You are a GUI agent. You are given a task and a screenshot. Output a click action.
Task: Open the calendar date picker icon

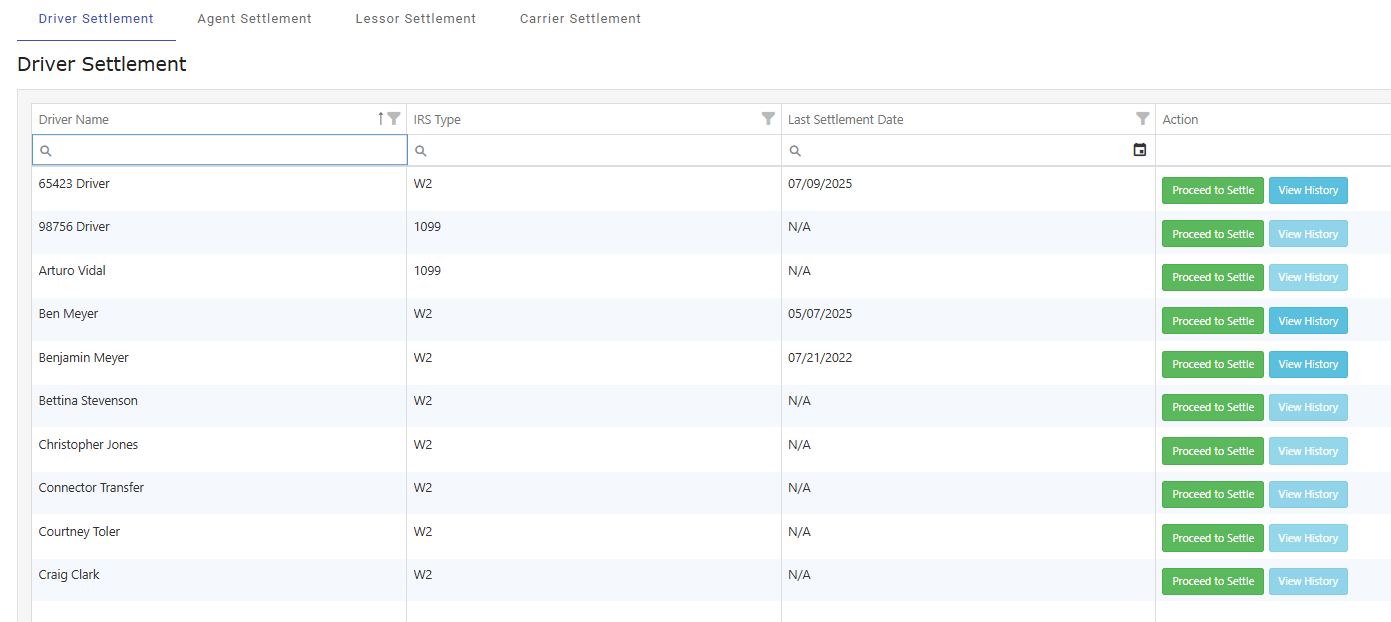pyautogui.click(x=1140, y=150)
